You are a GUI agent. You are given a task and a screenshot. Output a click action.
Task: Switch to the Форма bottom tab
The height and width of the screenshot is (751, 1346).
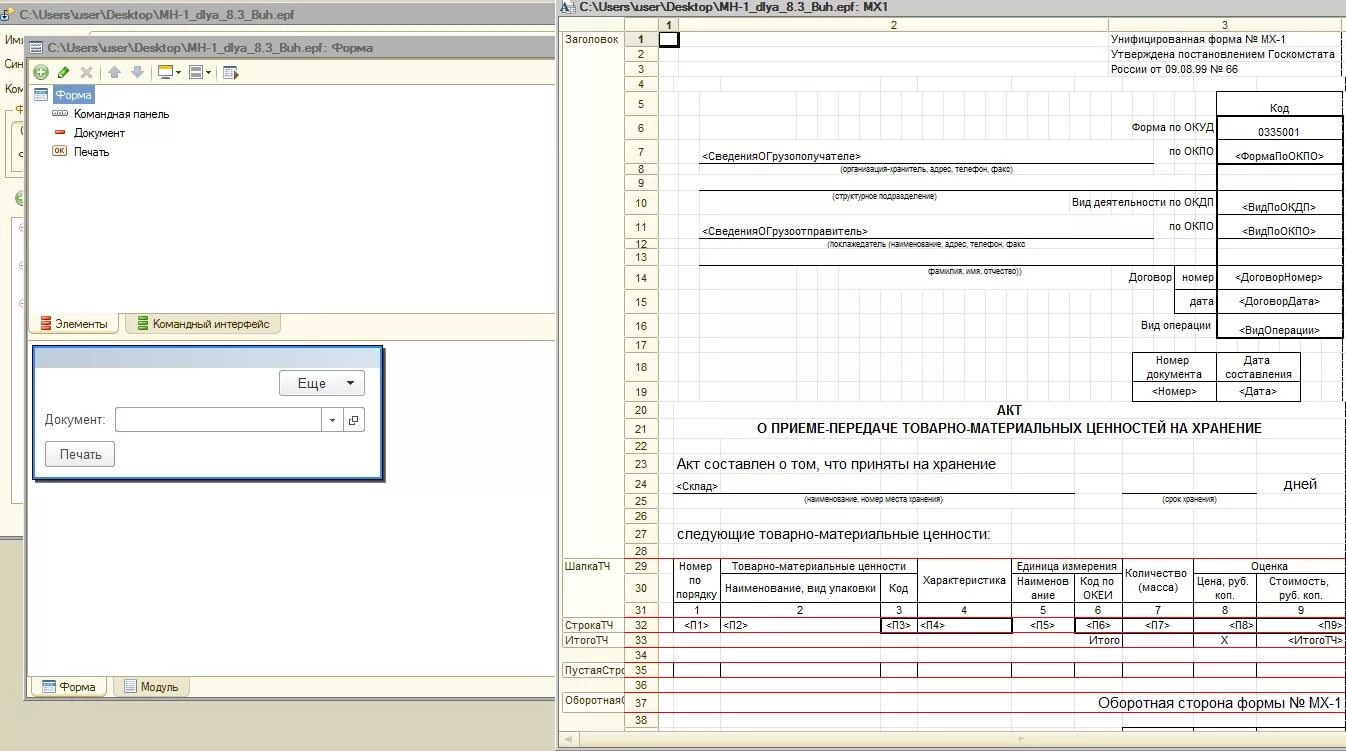pos(68,687)
